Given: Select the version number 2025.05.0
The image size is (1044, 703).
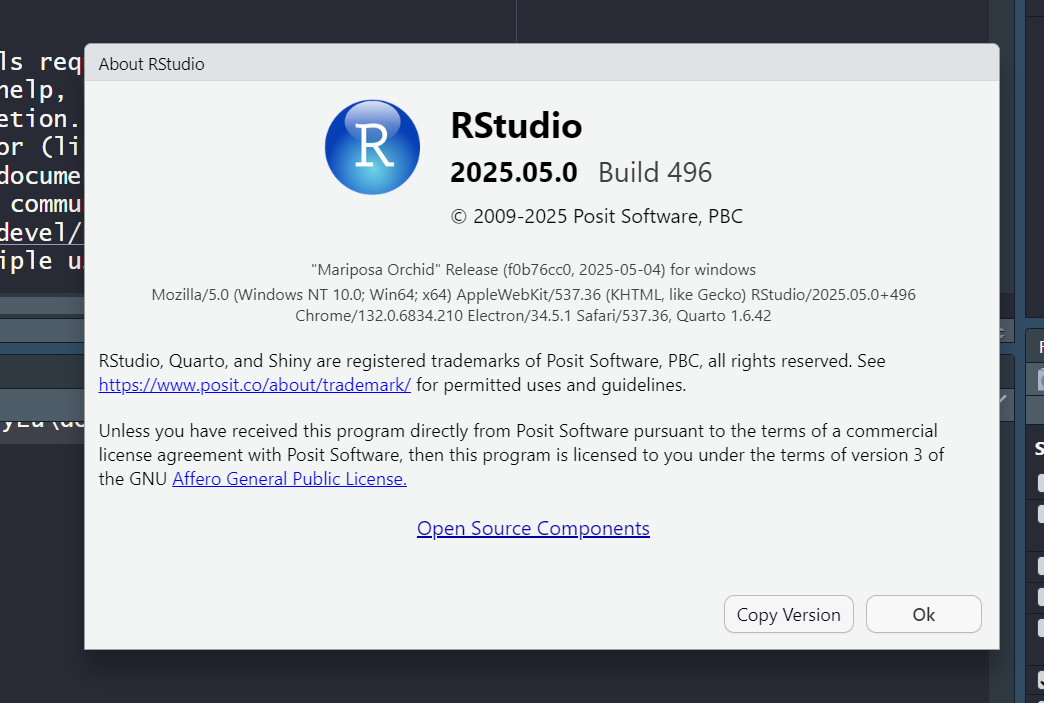Looking at the screenshot, I should (x=513, y=172).
